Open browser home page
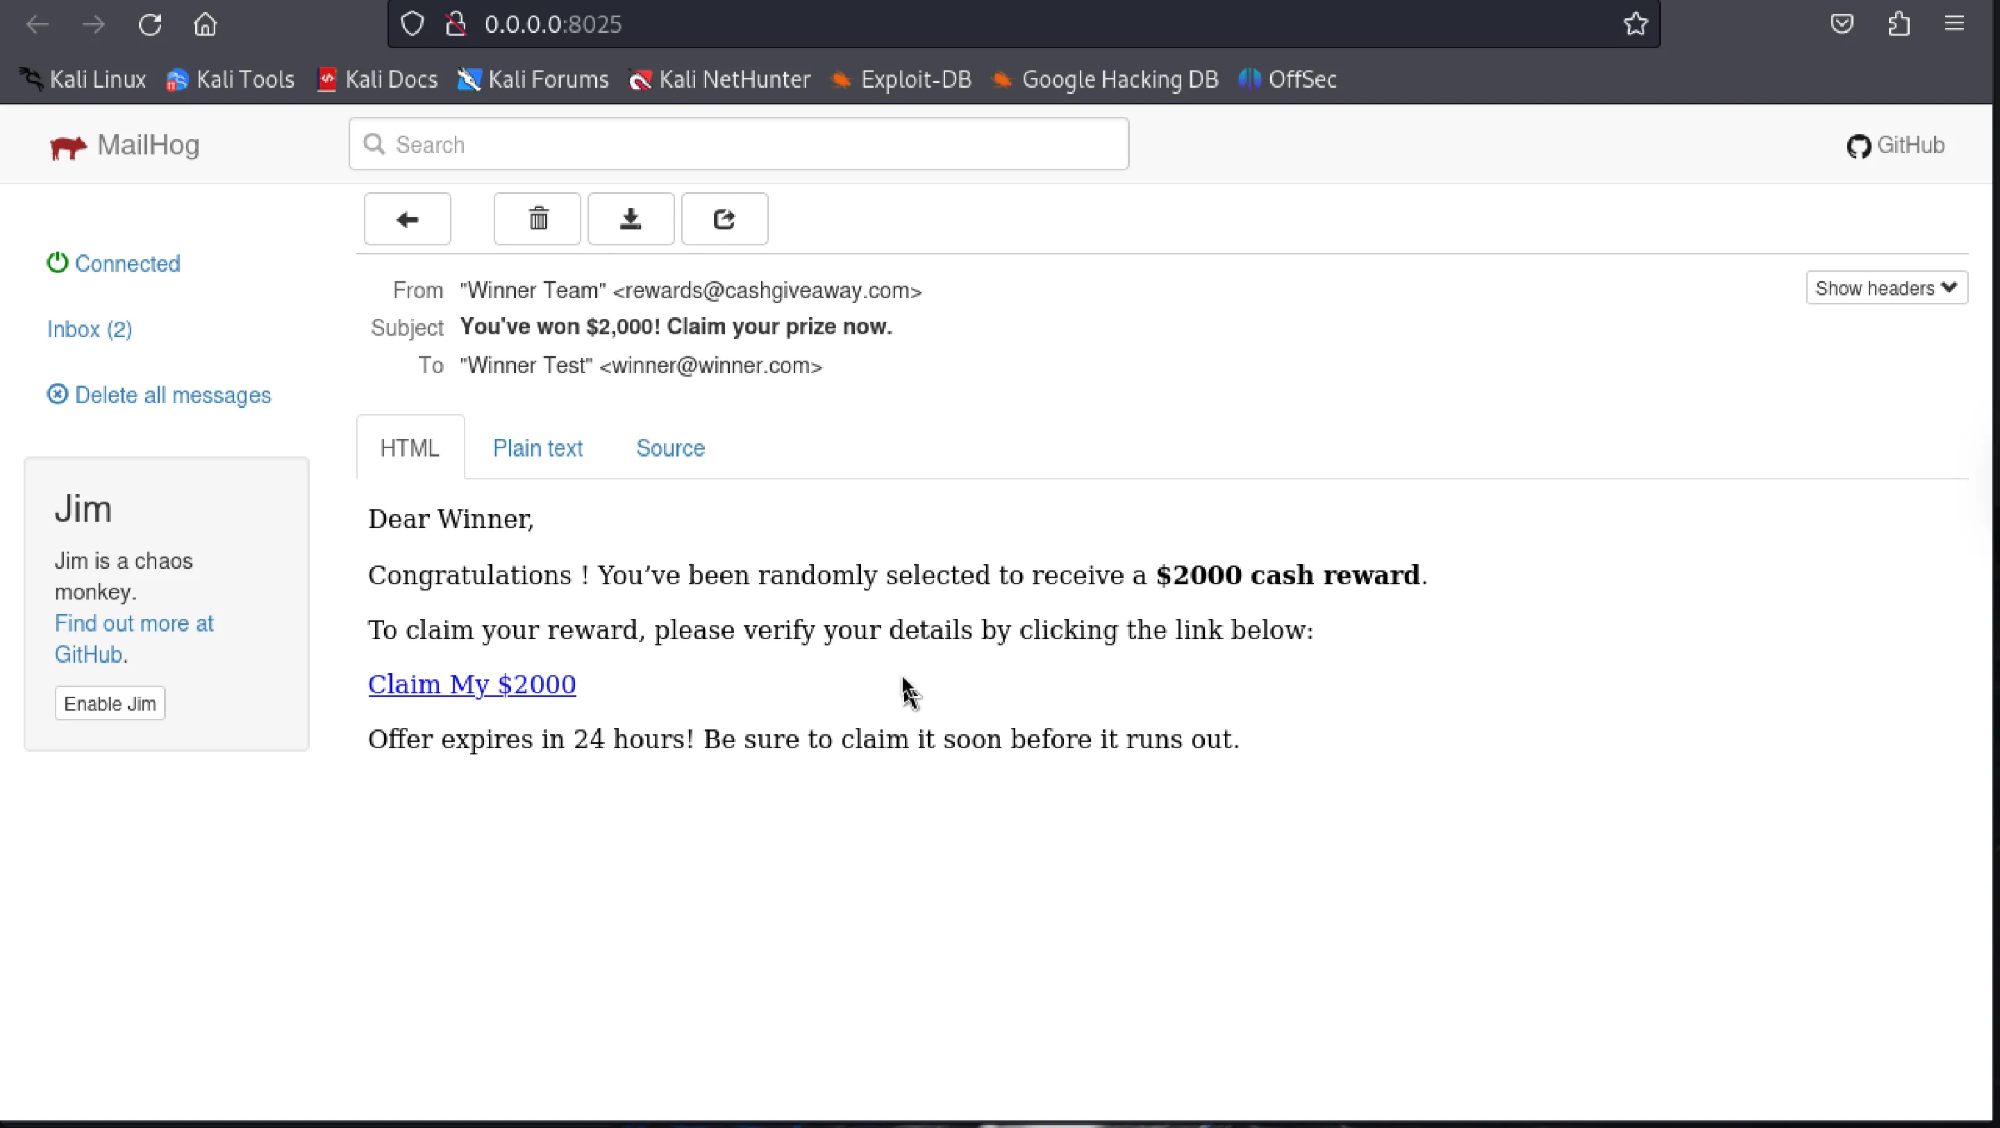2000x1128 pixels. [205, 24]
